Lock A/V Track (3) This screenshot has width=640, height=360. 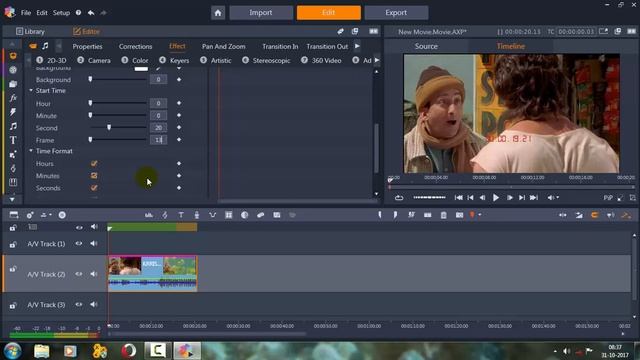13,305
